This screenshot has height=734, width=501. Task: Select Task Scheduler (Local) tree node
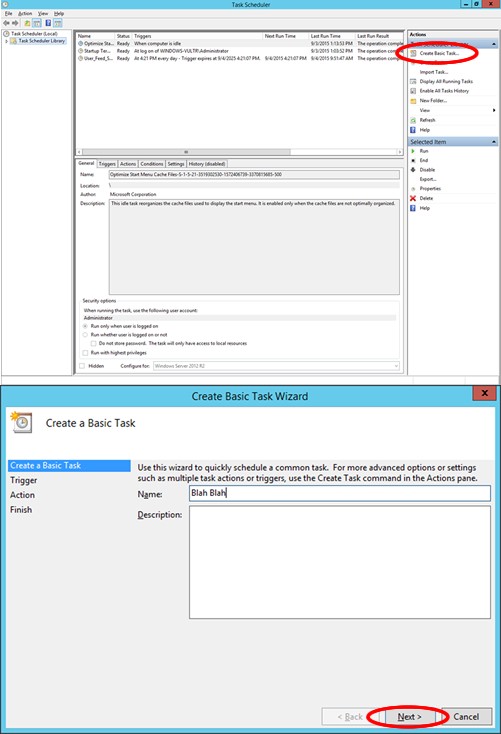pos(34,34)
